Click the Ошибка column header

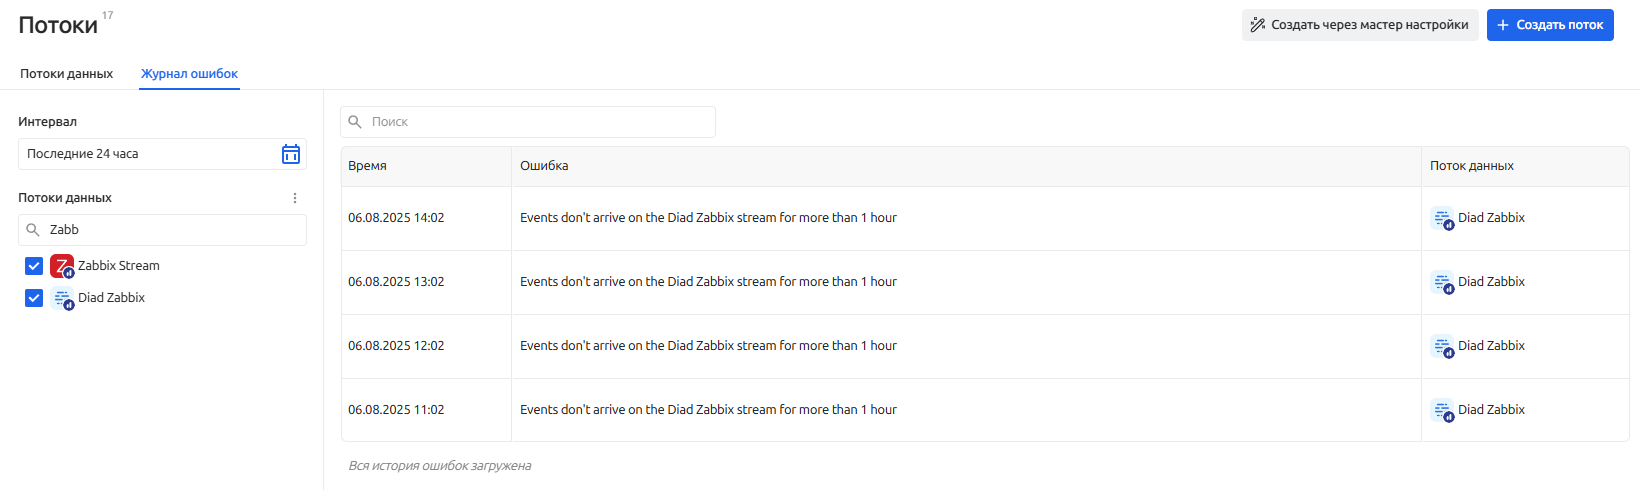pyautogui.click(x=544, y=166)
